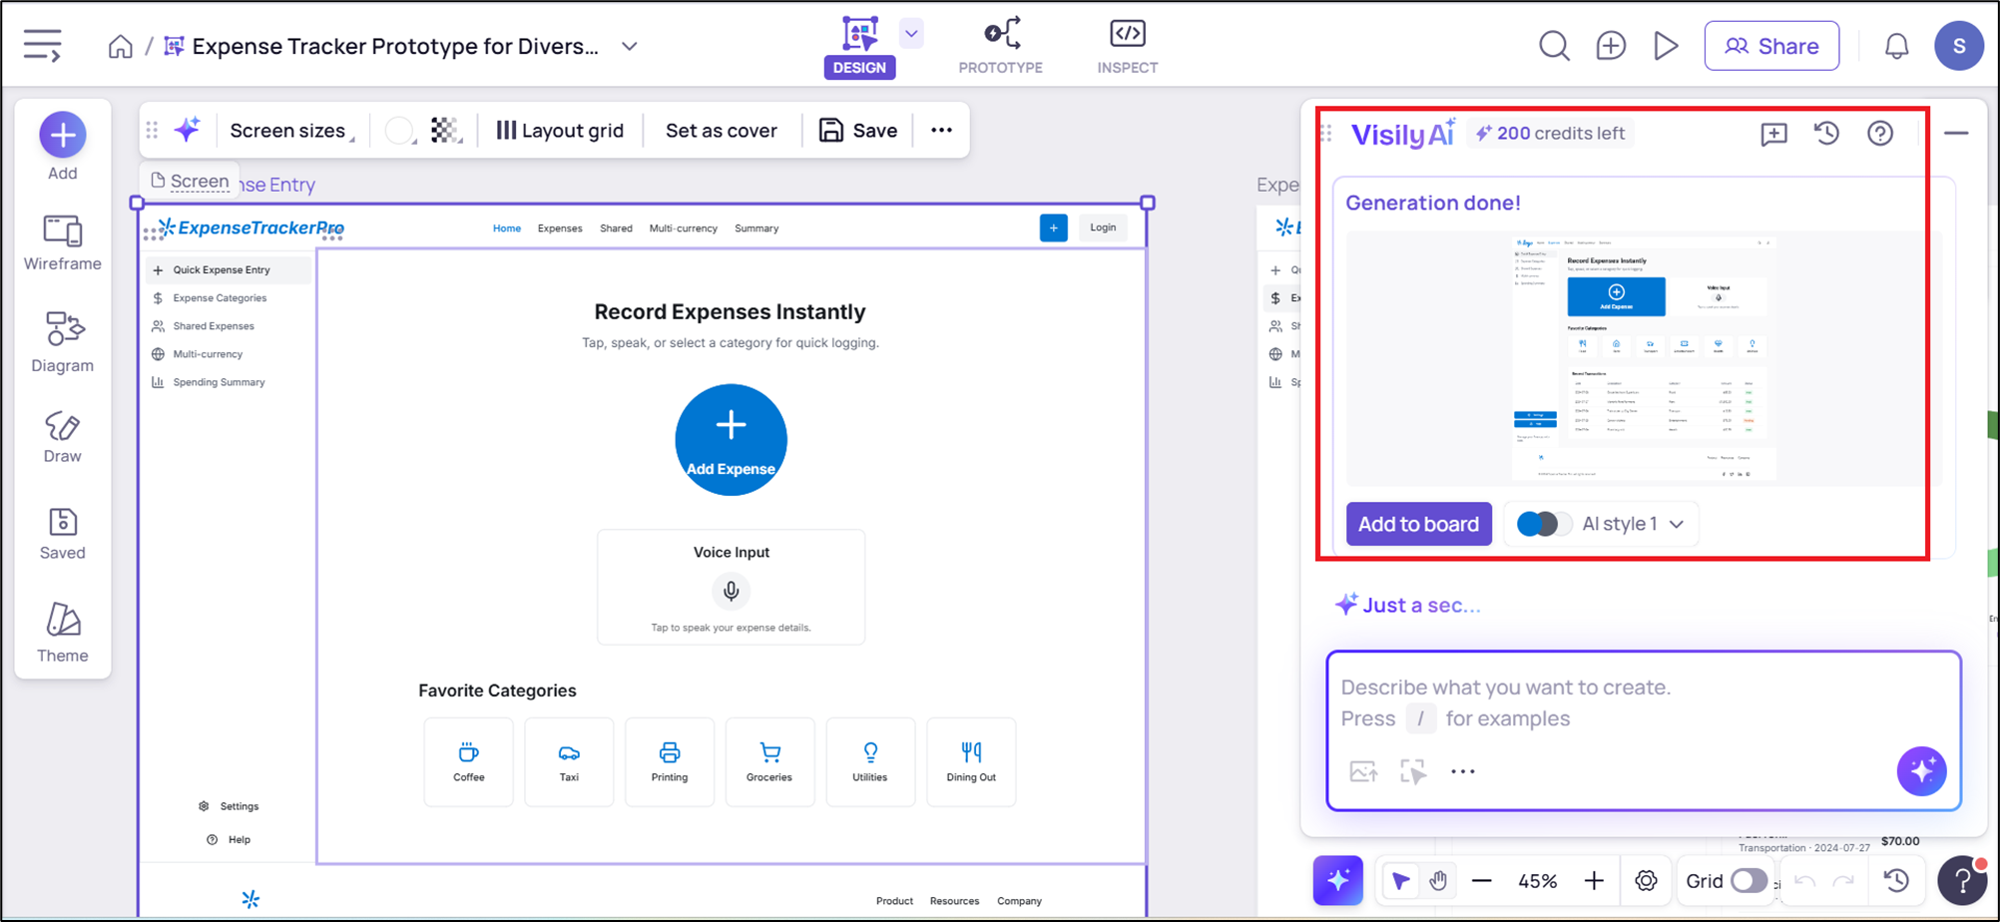The width and height of the screenshot is (2000, 922).
Task: Play the prototype preview
Action: [1665, 46]
